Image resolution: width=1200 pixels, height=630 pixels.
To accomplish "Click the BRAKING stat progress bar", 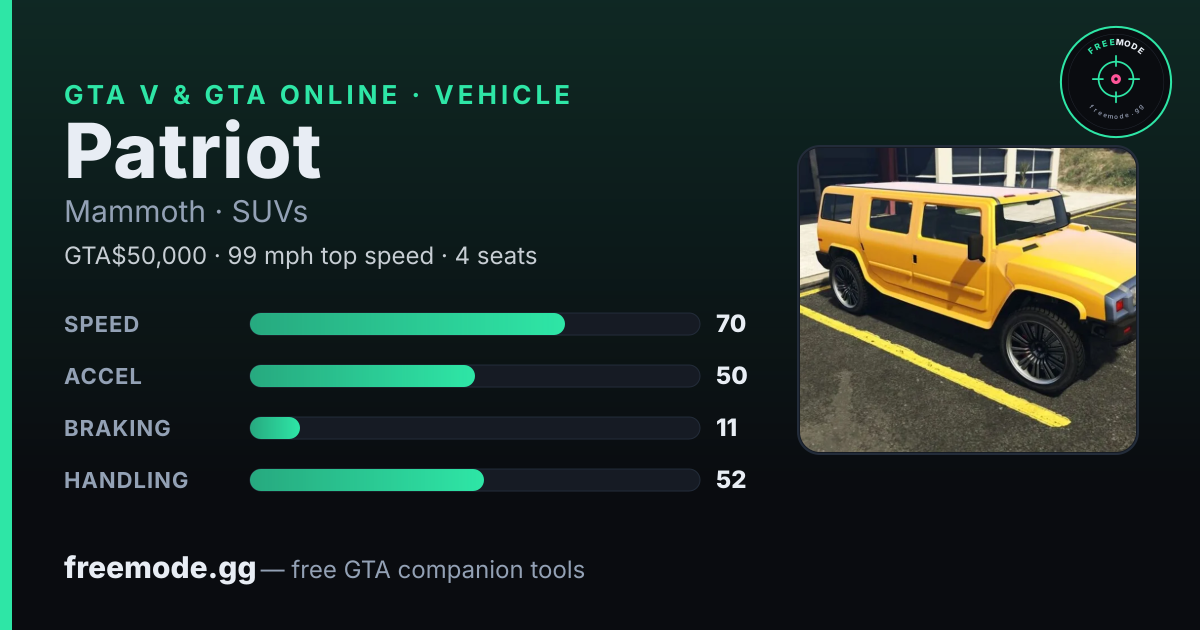I will 474,428.
